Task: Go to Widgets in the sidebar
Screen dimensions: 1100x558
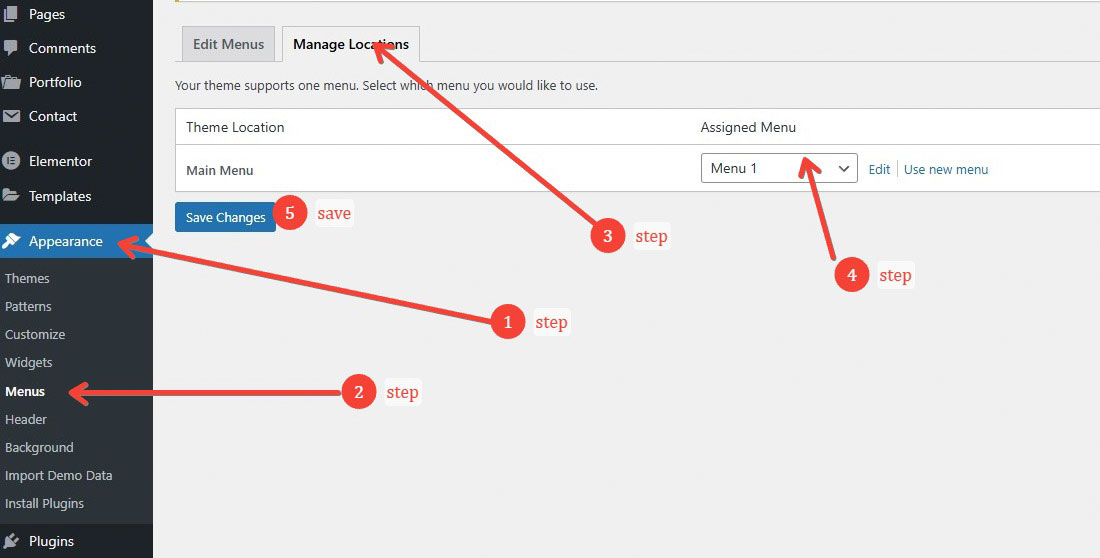Action: tap(28, 363)
